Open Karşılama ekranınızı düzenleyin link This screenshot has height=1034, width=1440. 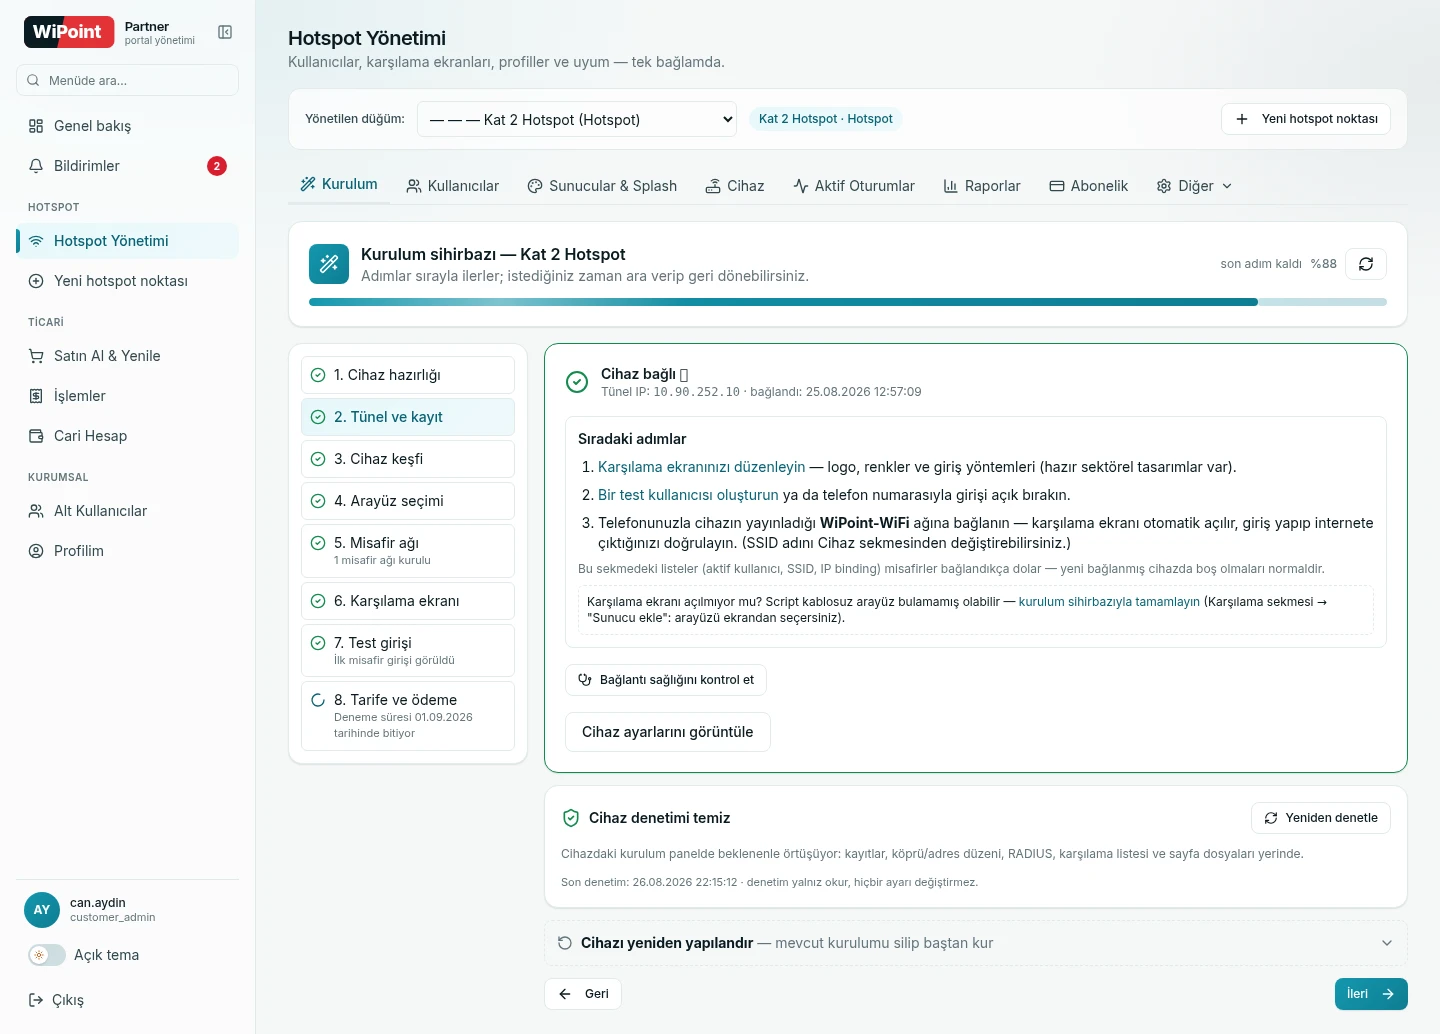[701, 467]
